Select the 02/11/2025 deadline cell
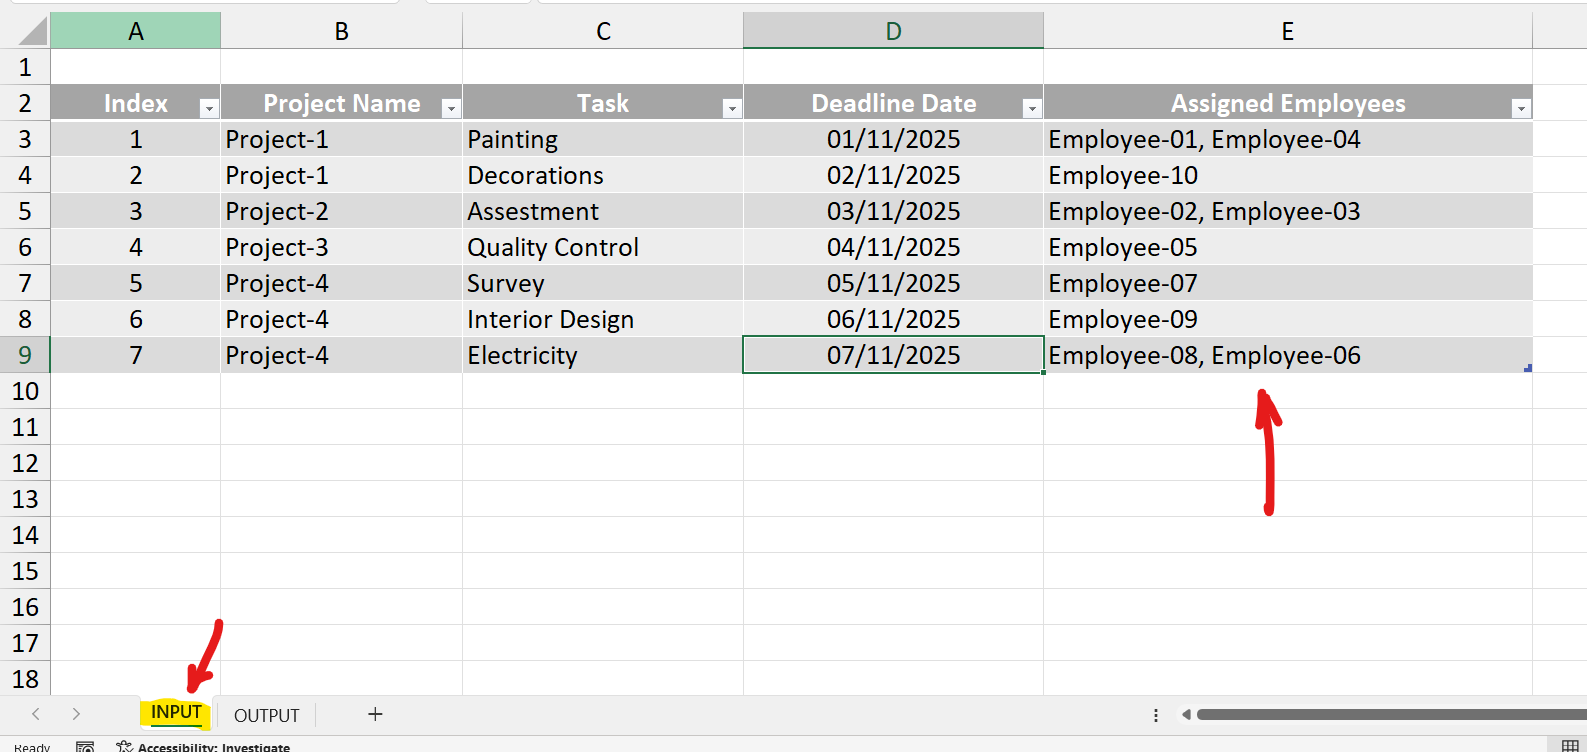The width and height of the screenshot is (1587, 752). click(x=893, y=175)
